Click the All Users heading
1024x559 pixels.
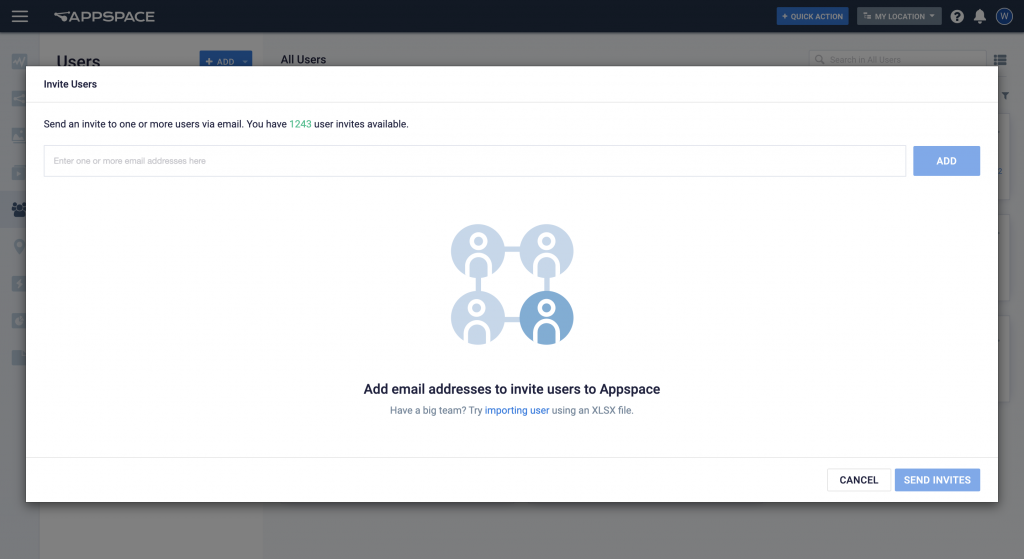tap(303, 59)
